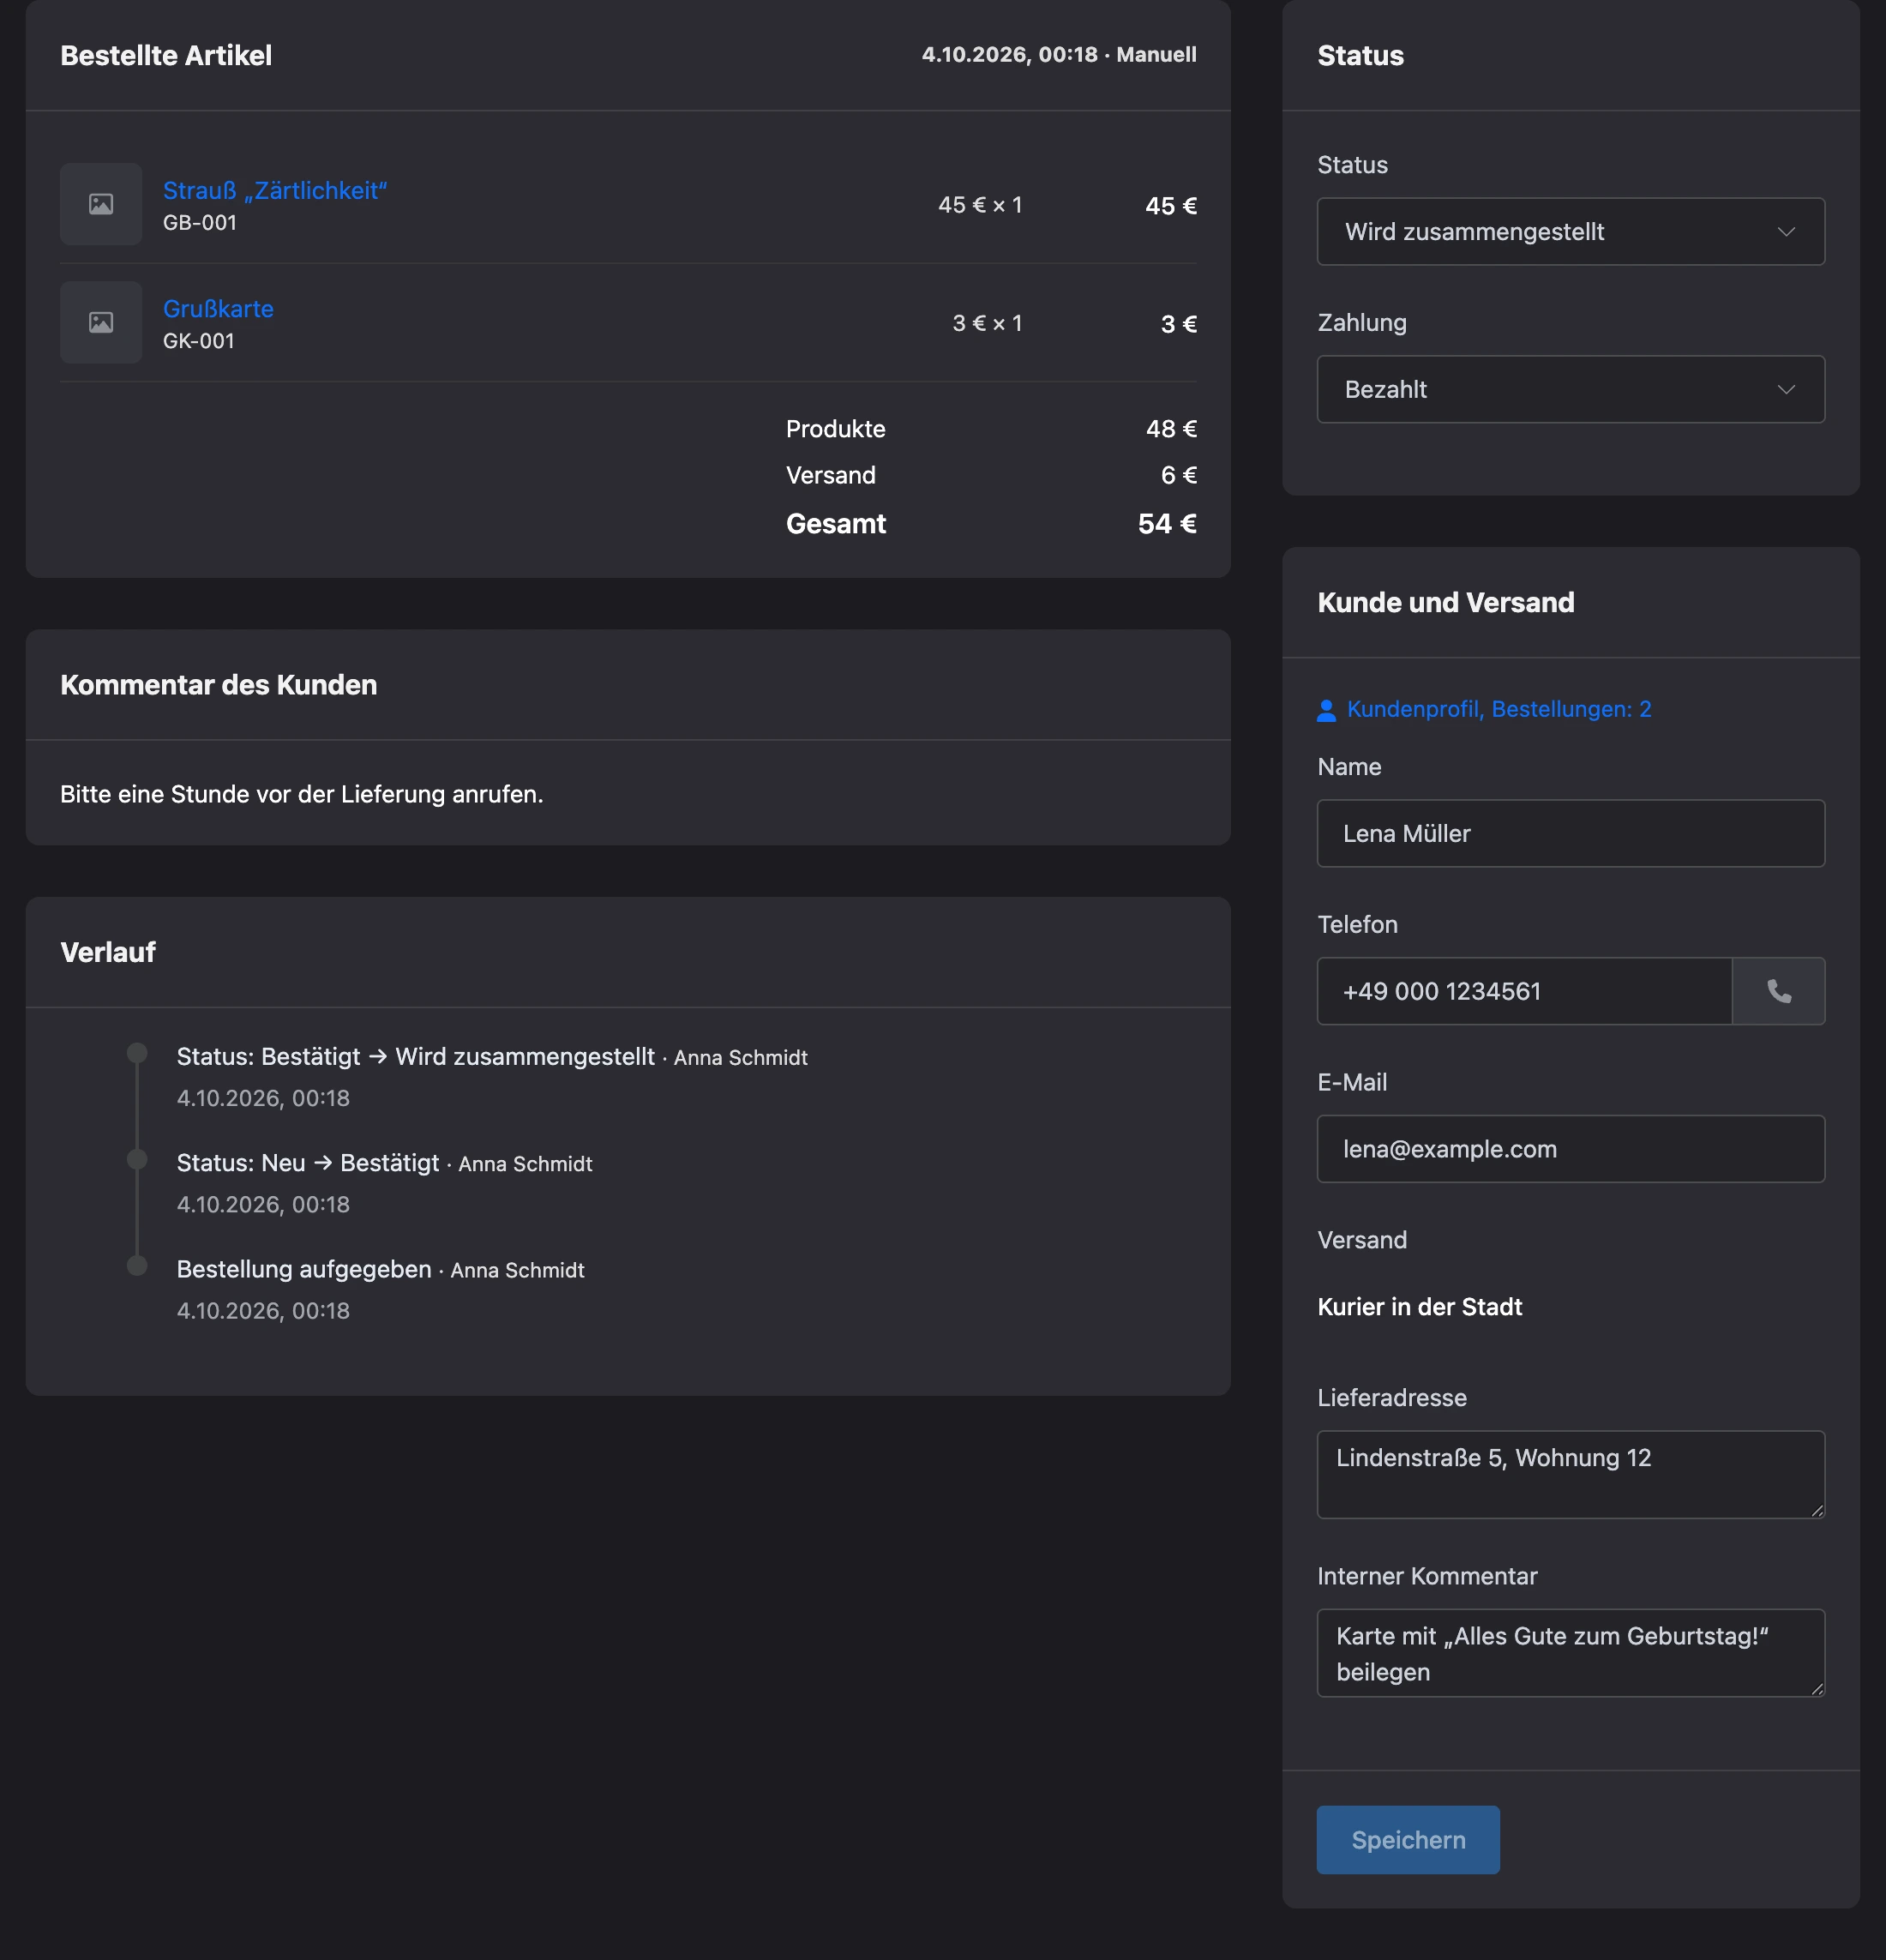Click the Interner Kommentar text area
The width and height of the screenshot is (1886, 1960).
(x=1571, y=1652)
